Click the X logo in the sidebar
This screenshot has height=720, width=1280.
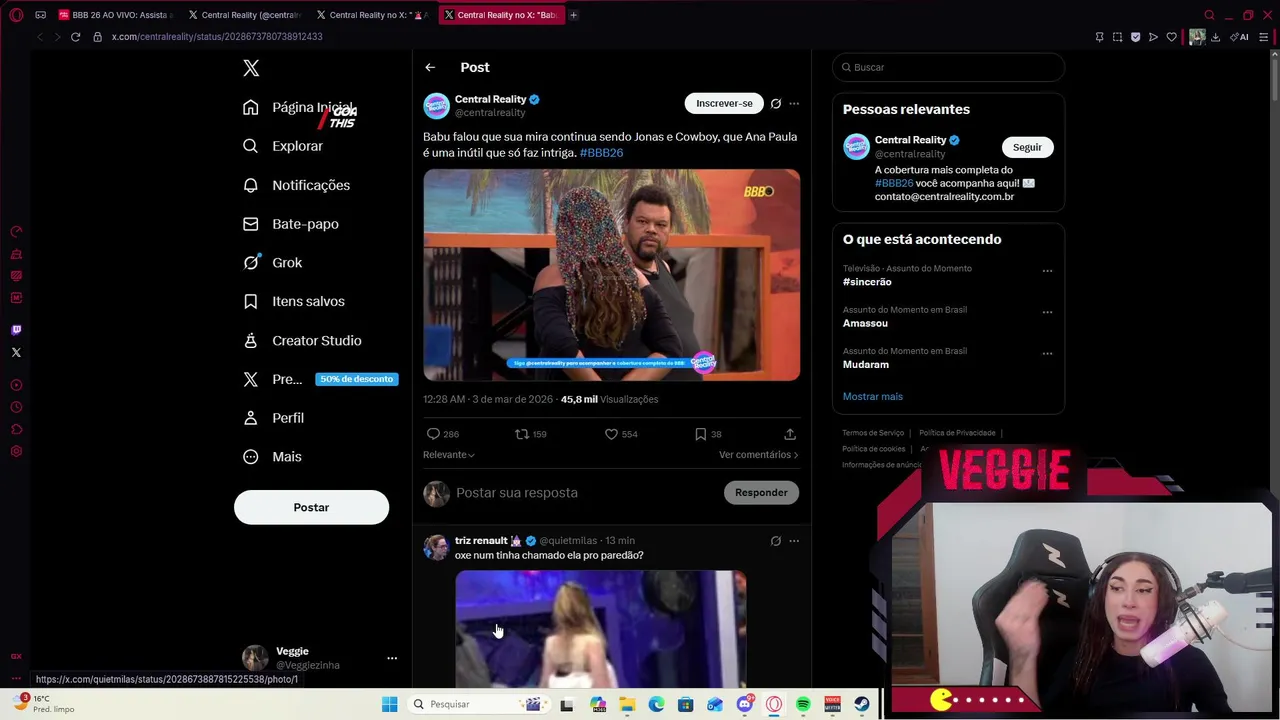pyautogui.click(x=251, y=68)
